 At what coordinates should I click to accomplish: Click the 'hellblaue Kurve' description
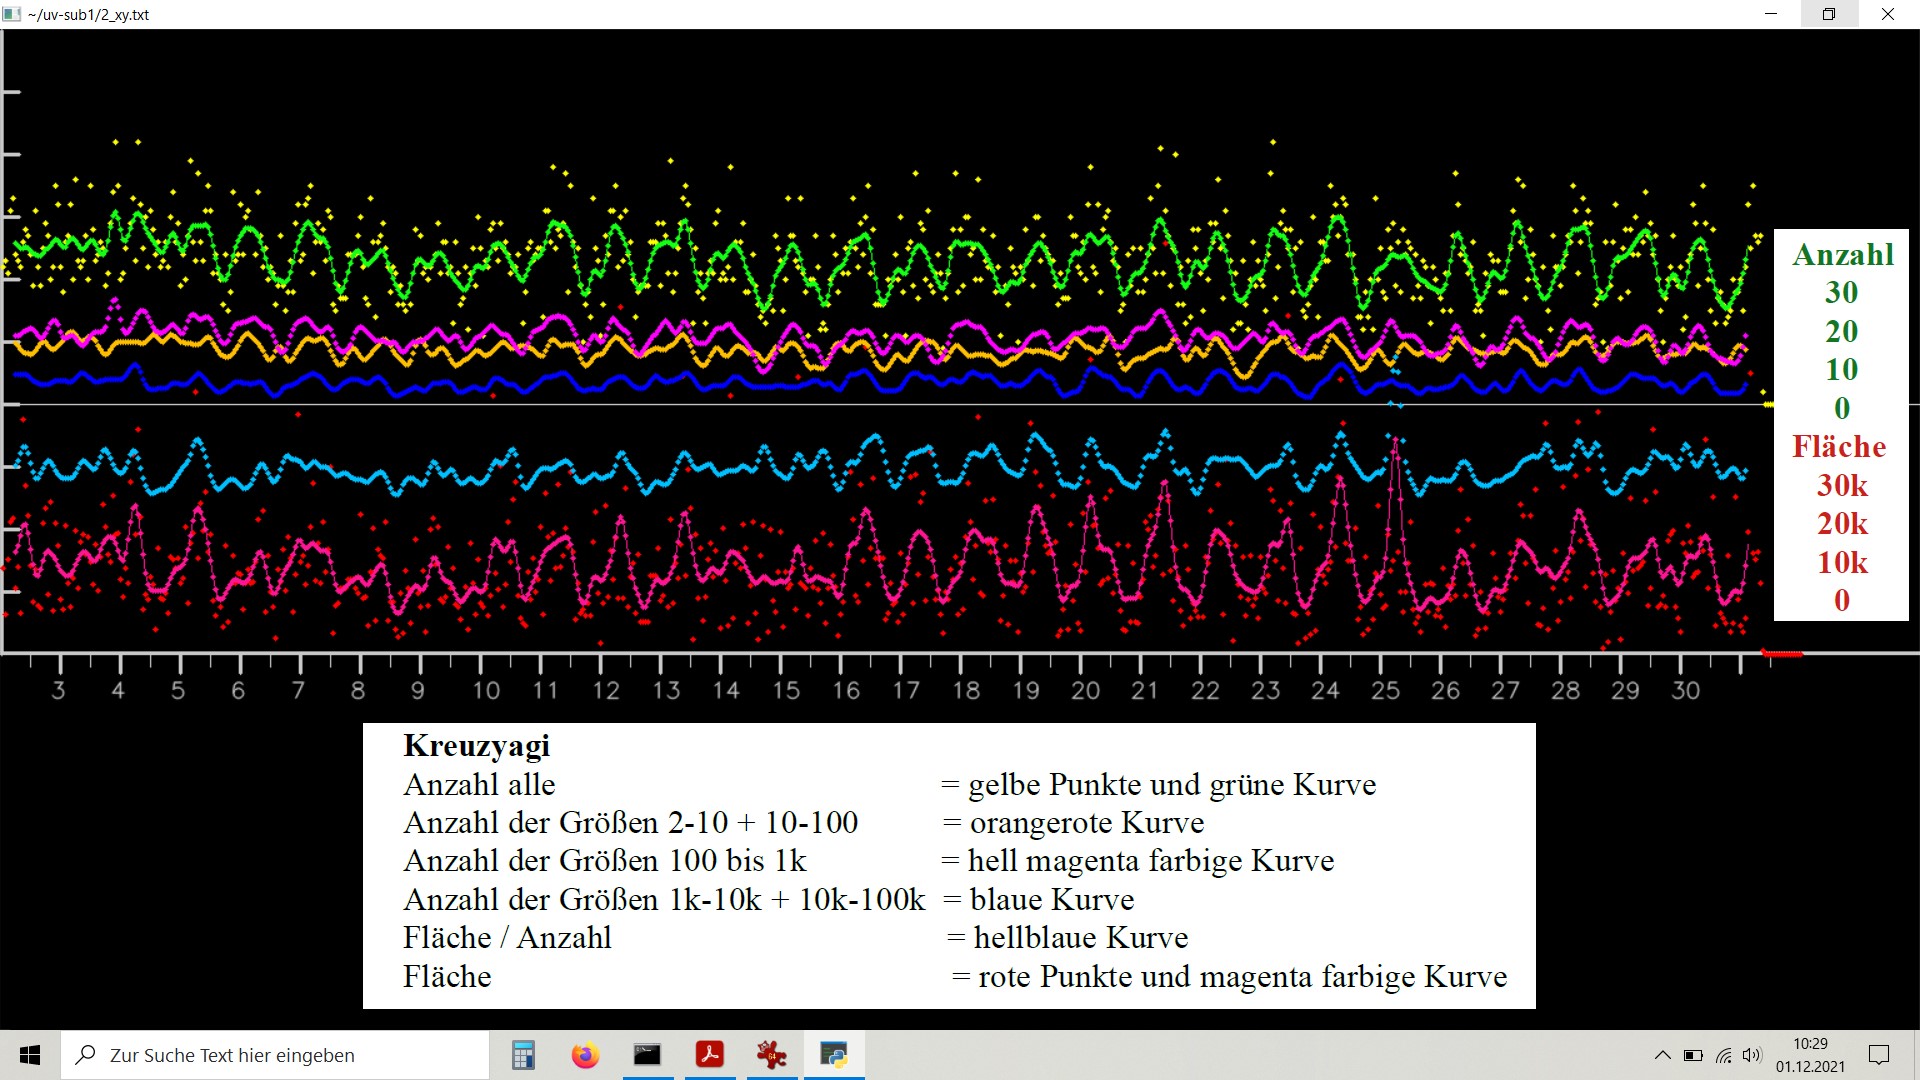coord(1081,938)
